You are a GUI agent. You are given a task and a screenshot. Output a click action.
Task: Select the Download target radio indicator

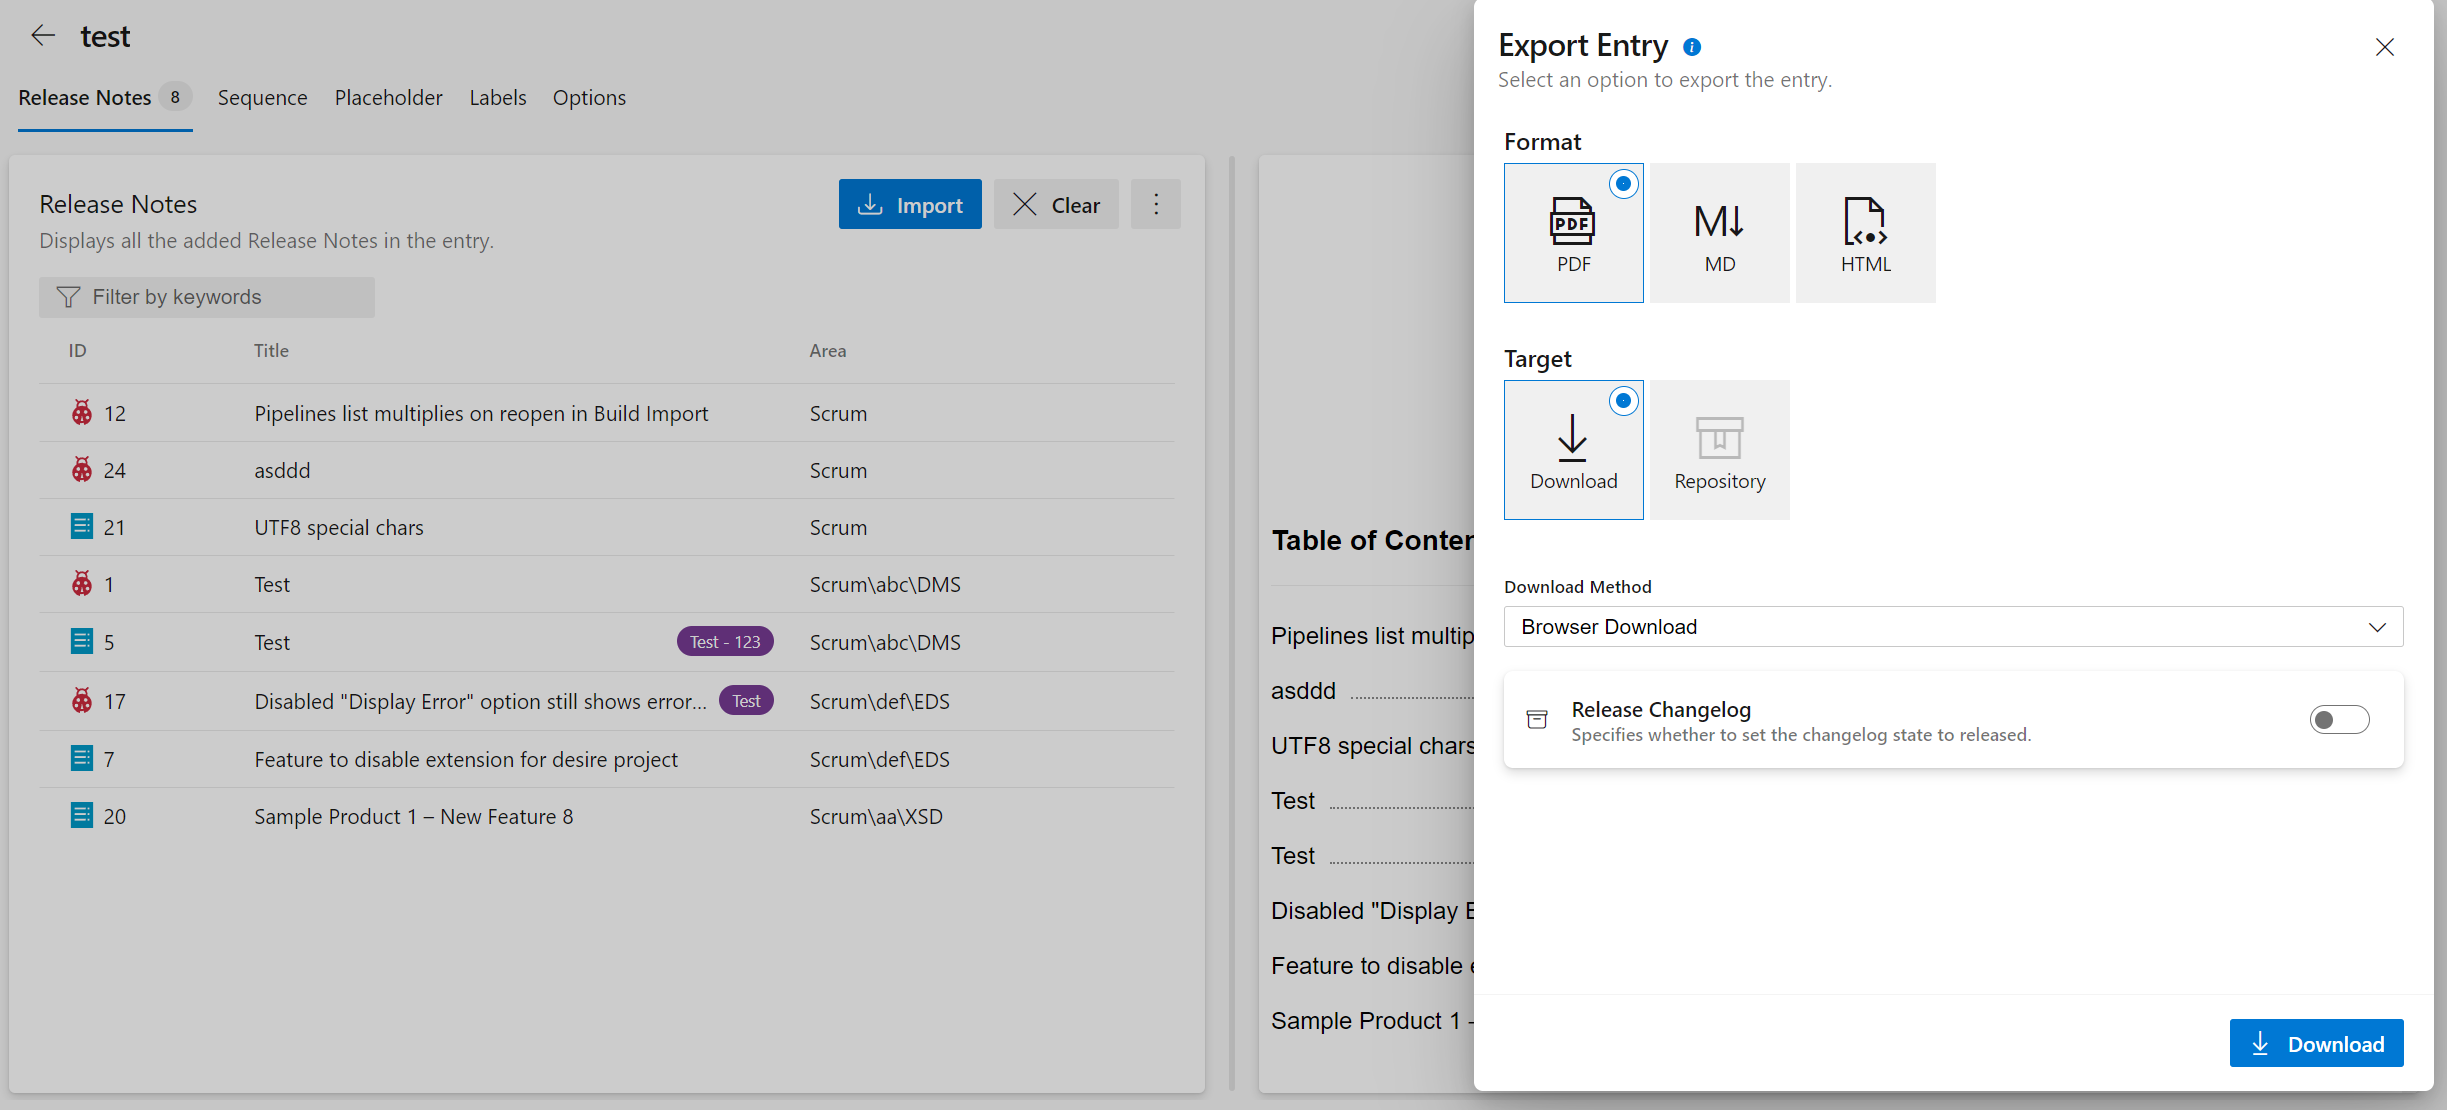tap(1623, 400)
